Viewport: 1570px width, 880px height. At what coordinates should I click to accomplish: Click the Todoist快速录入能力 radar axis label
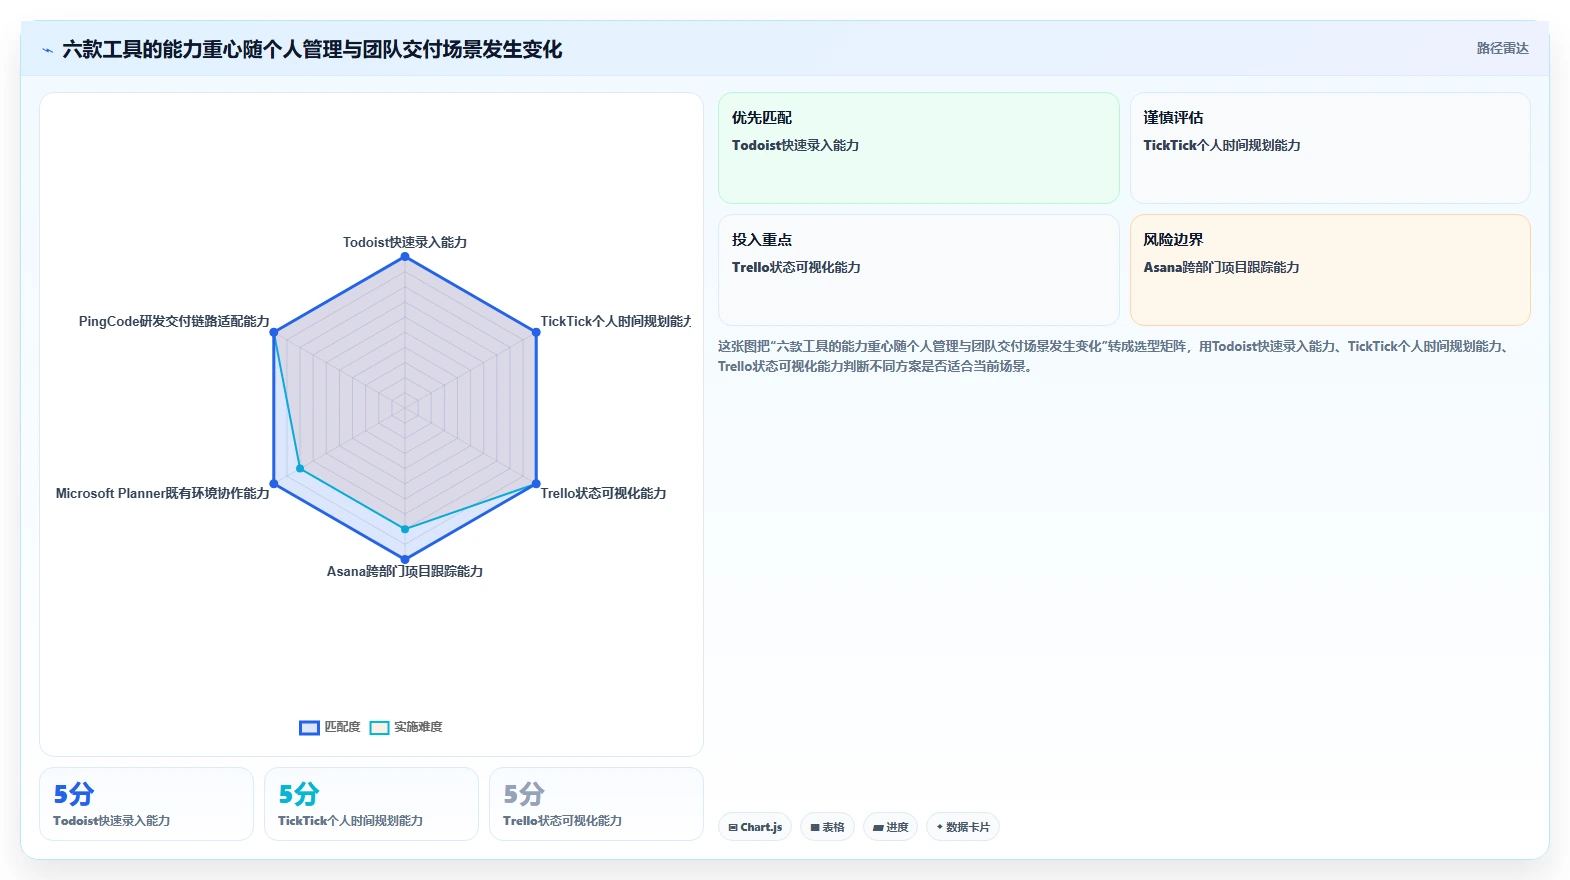tap(405, 242)
